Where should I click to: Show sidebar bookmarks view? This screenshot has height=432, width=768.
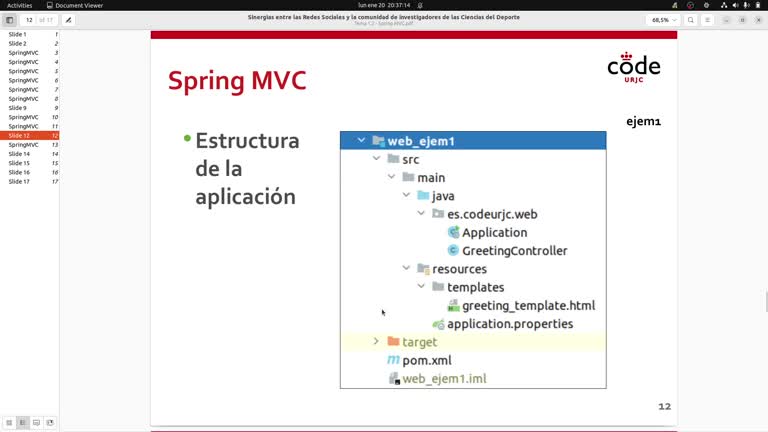click(x=50, y=422)
